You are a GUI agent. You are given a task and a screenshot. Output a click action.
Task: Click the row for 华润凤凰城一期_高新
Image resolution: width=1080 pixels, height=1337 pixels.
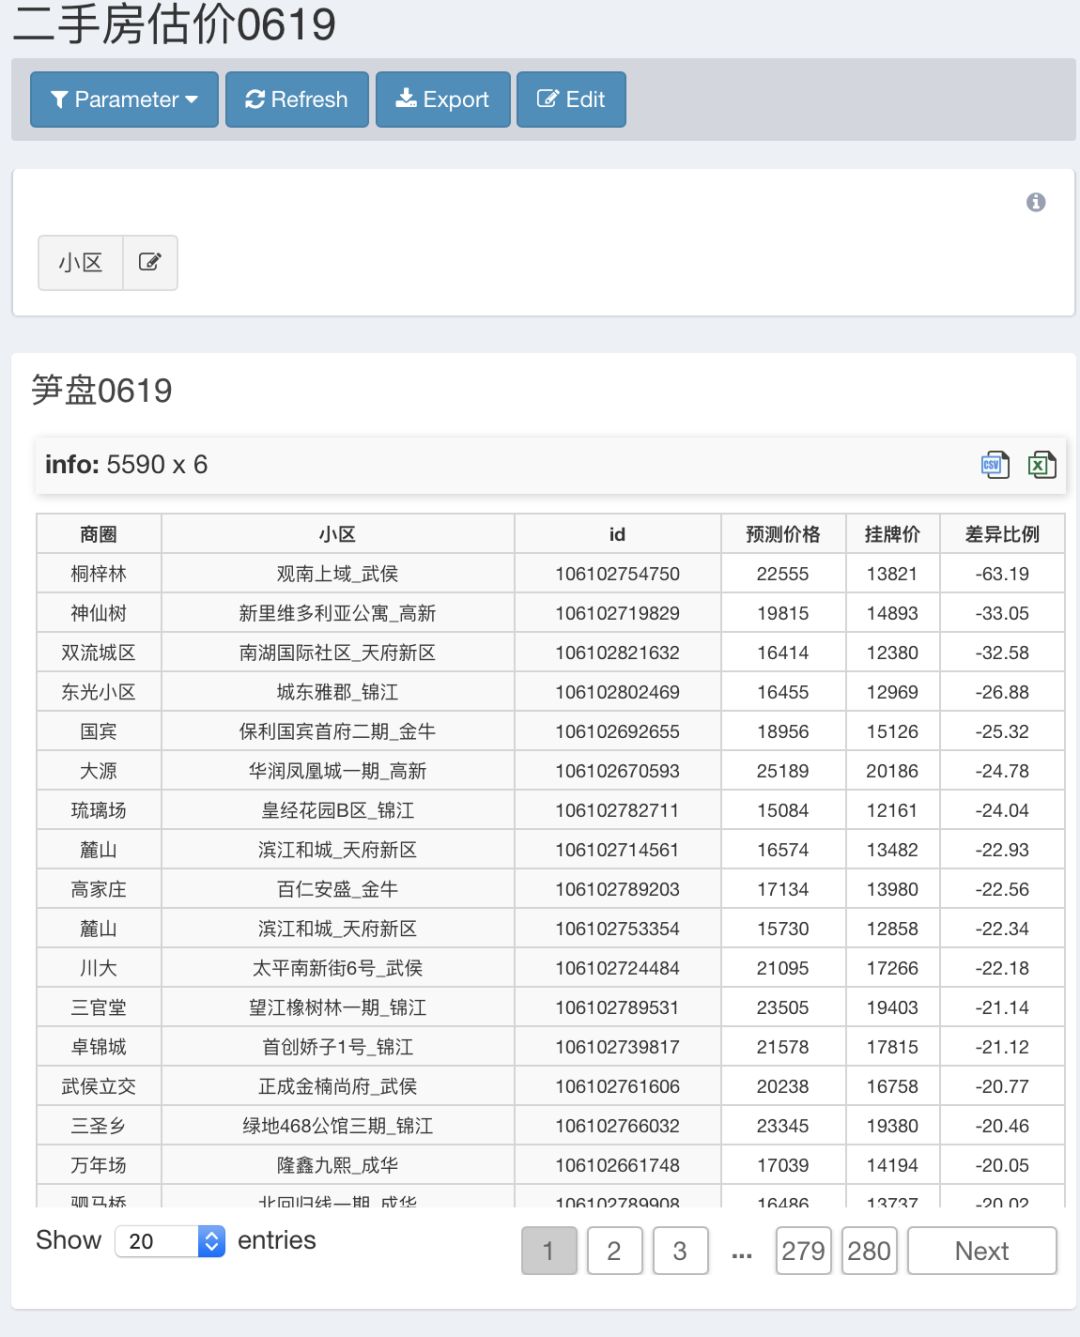coord(335,770)
